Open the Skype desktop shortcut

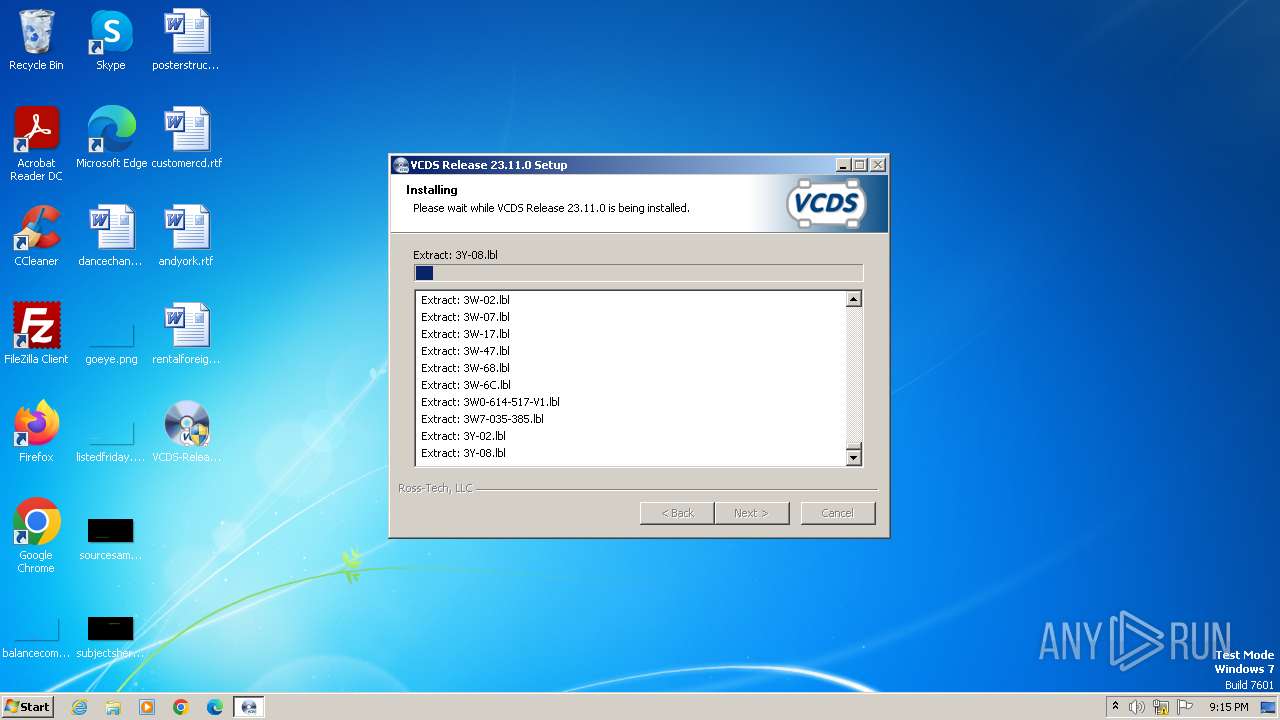[x=111, y=40]
